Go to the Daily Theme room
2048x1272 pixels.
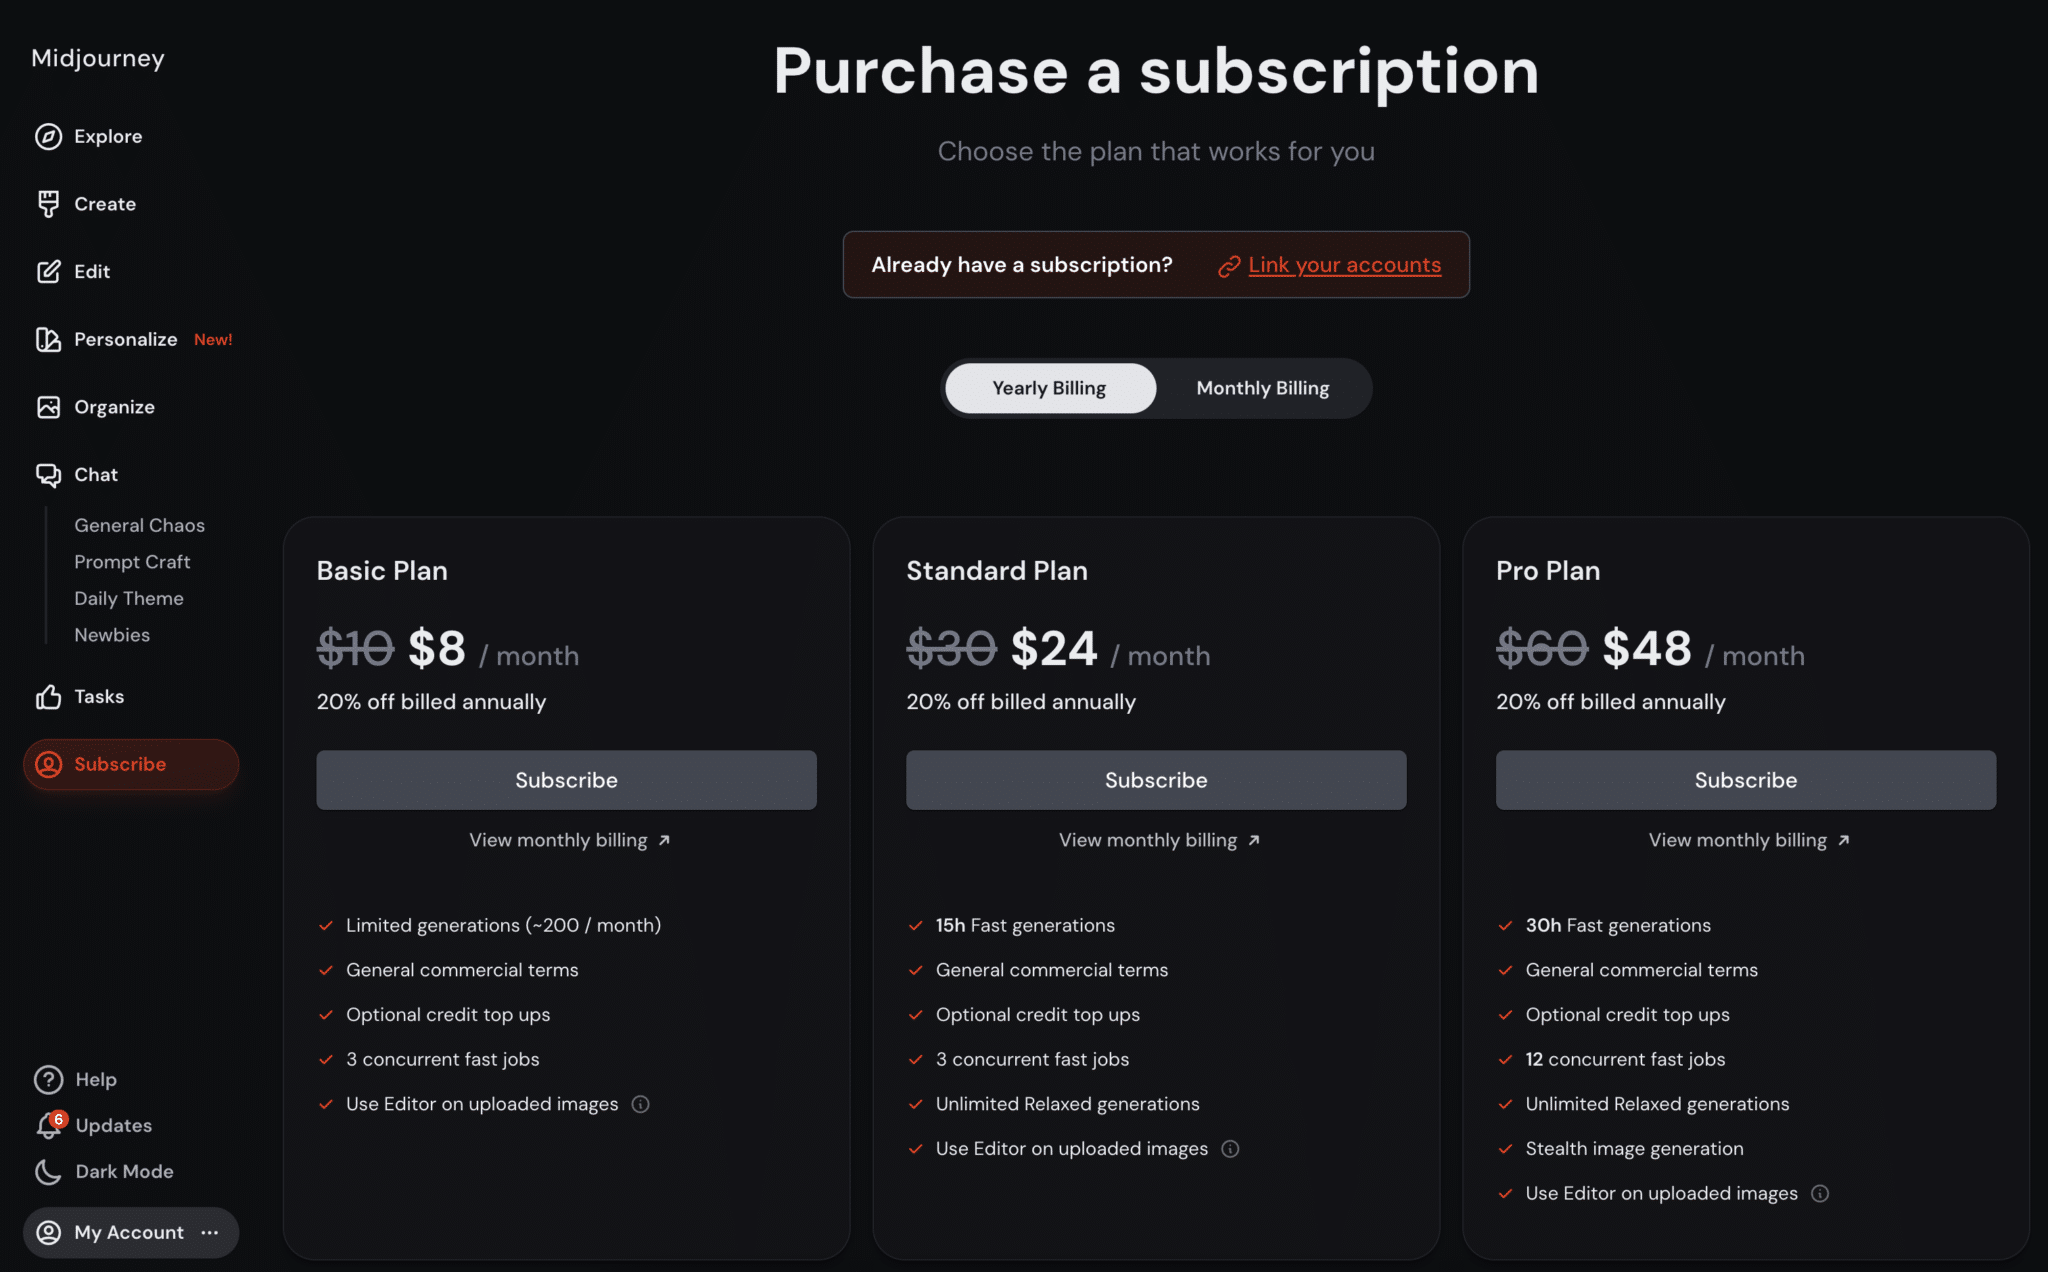point(129,599)
